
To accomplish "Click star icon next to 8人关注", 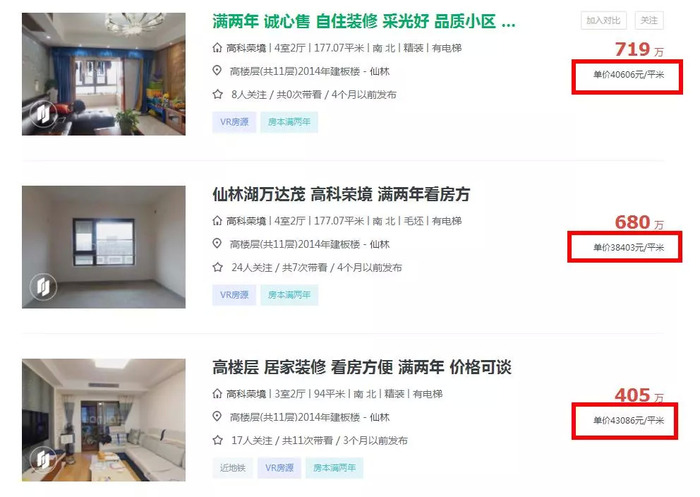I will coord(217,94).
